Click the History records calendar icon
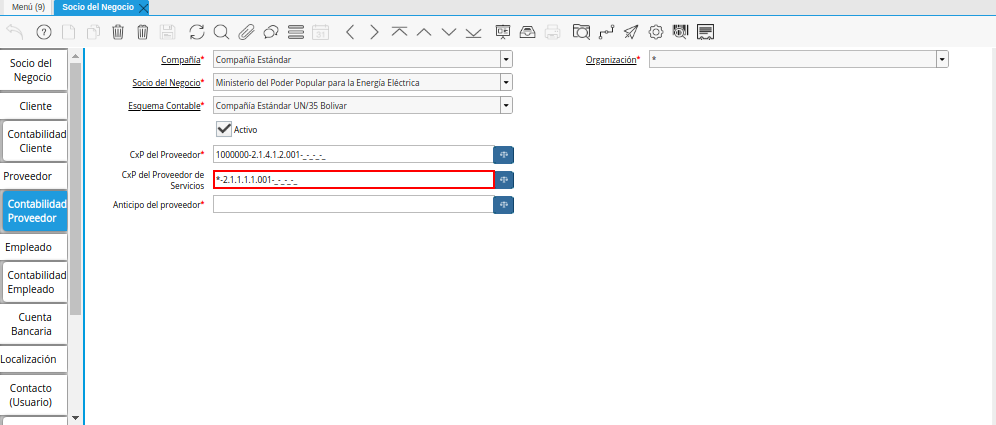Viewport: 996px width, 425px height. pyautogui.click(x=321, y=32)
